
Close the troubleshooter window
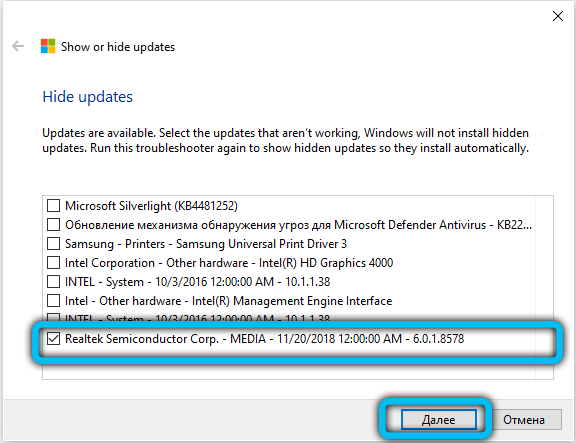[x=558, y=16]
